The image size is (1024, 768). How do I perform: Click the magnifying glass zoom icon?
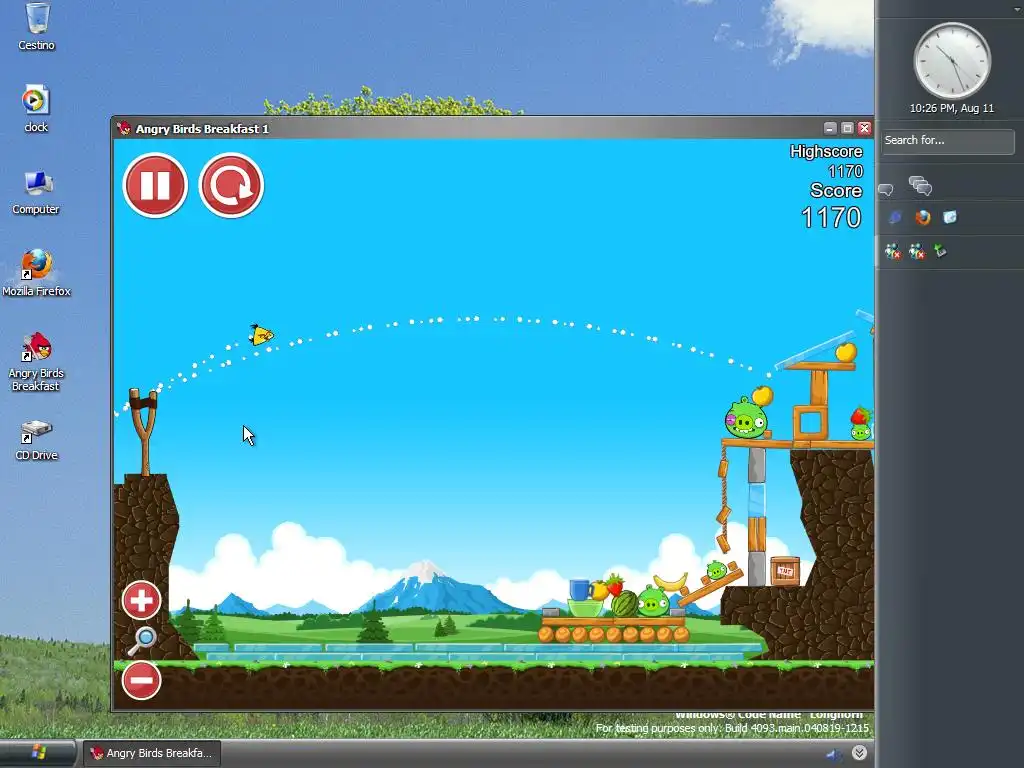click(x=142, y=641)
